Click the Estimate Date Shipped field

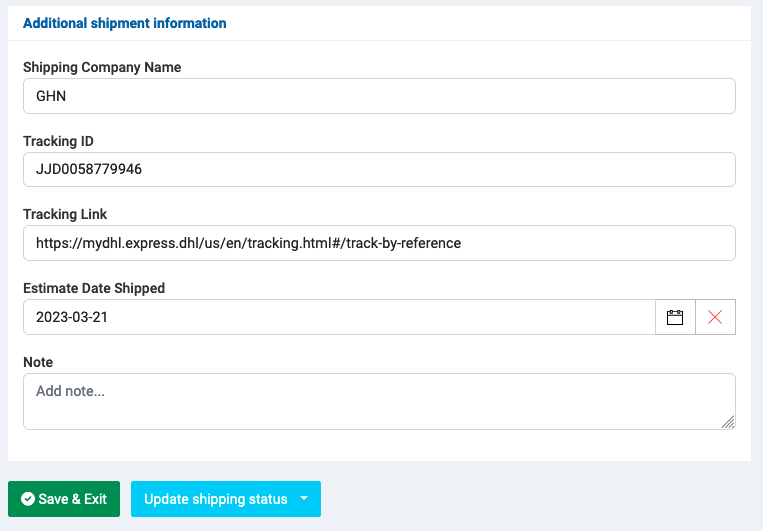(338, 317)
